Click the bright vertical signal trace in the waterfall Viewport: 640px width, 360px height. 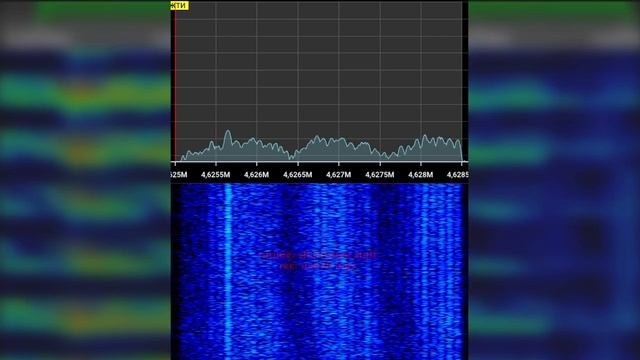tap(228, 271)
